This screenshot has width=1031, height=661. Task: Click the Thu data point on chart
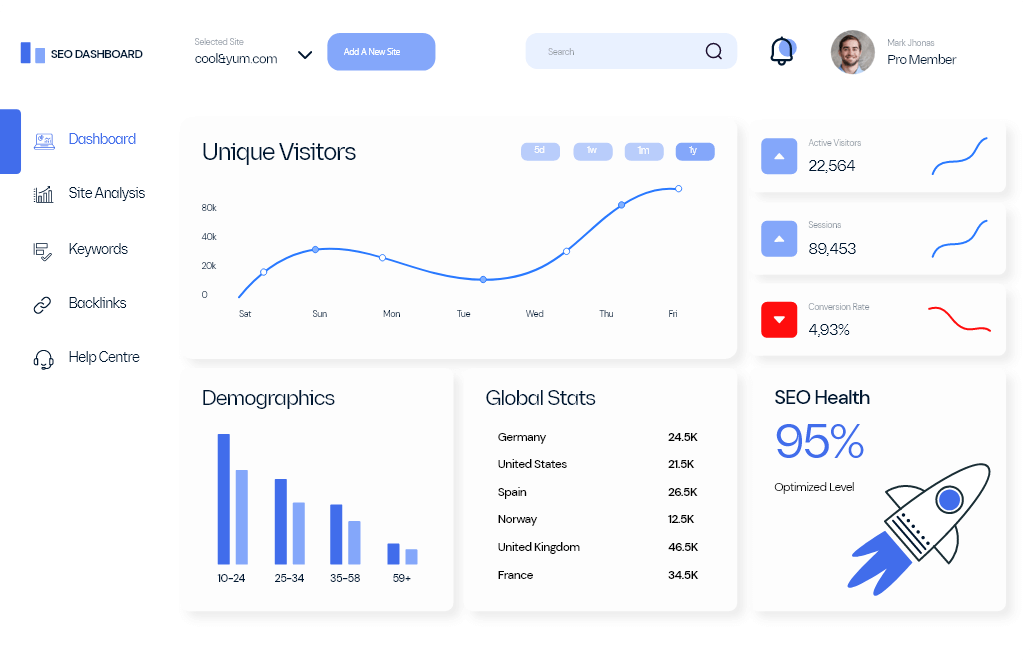coord(621,205)
